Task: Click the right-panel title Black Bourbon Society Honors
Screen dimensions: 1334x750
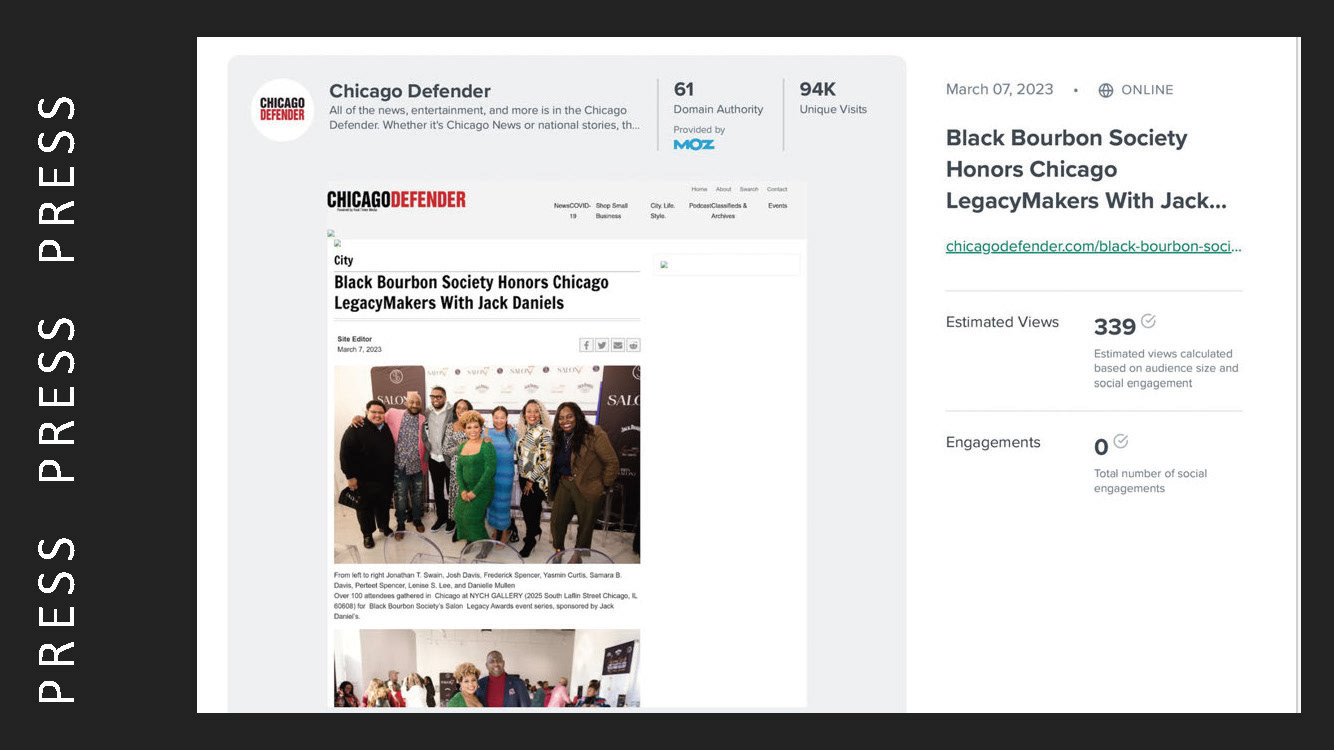Action: pyautogui.click(x=1086, y=170)
